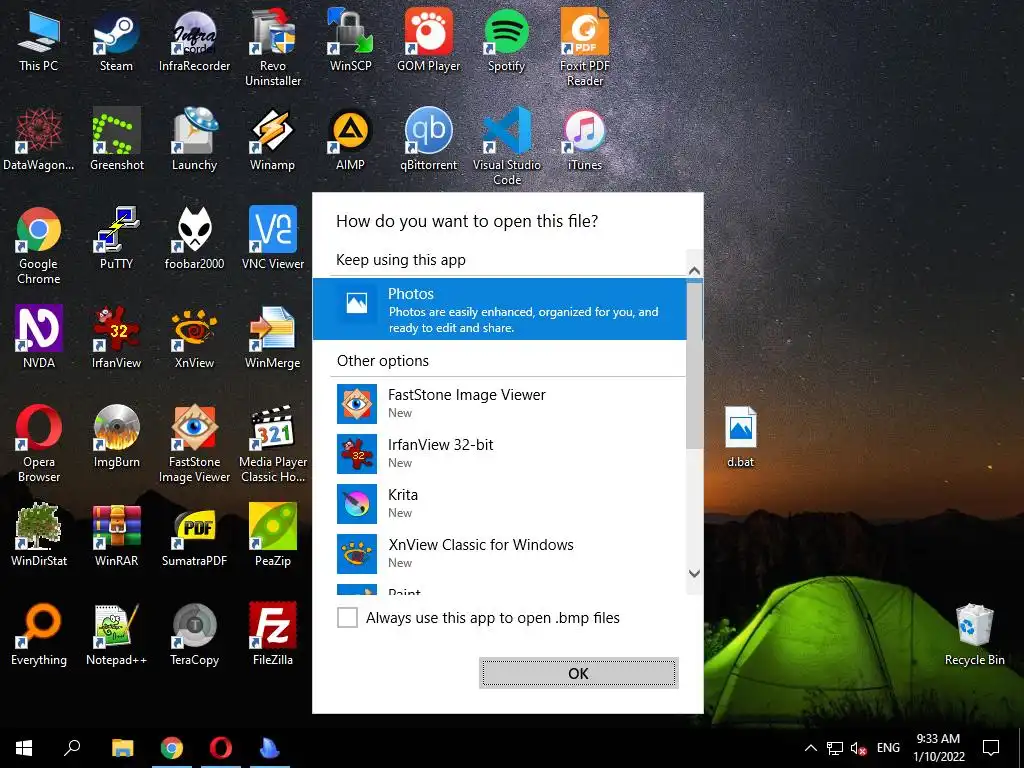The image size is (1024, 768).
Task: Select the Winamp desktop shortcut
Action: click(273, 140)
